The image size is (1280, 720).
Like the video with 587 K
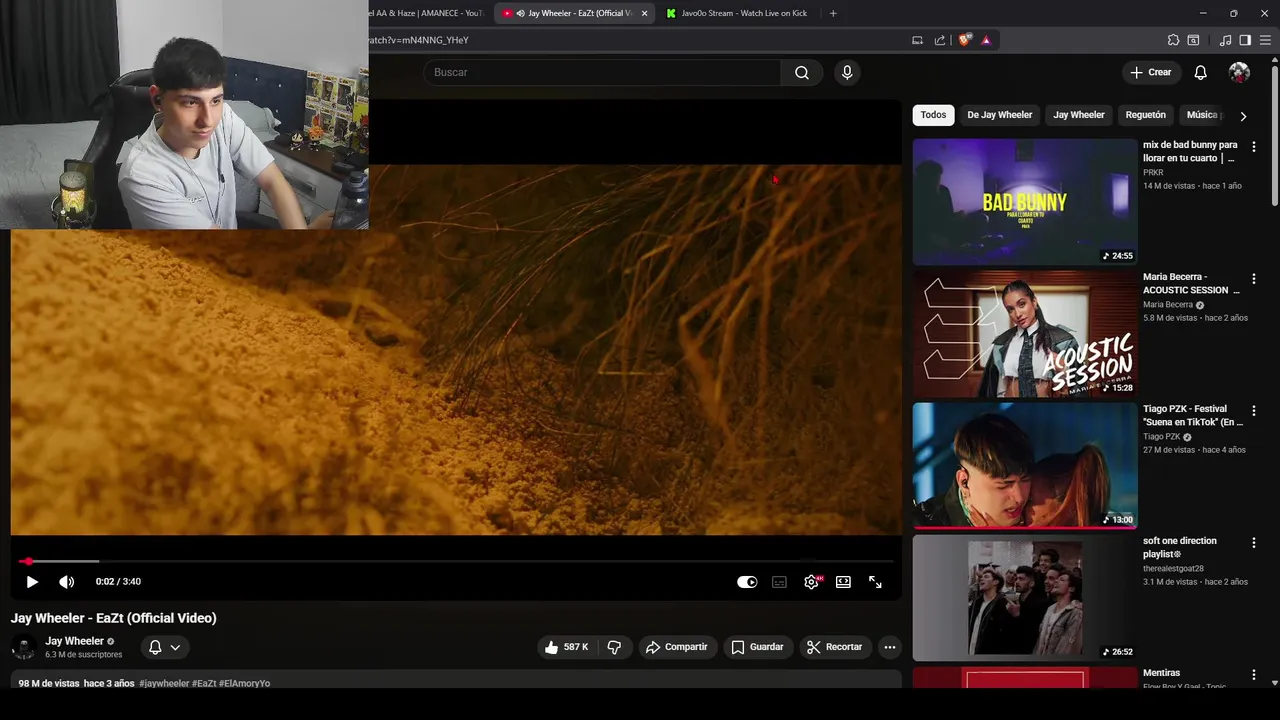click(566, 647)
